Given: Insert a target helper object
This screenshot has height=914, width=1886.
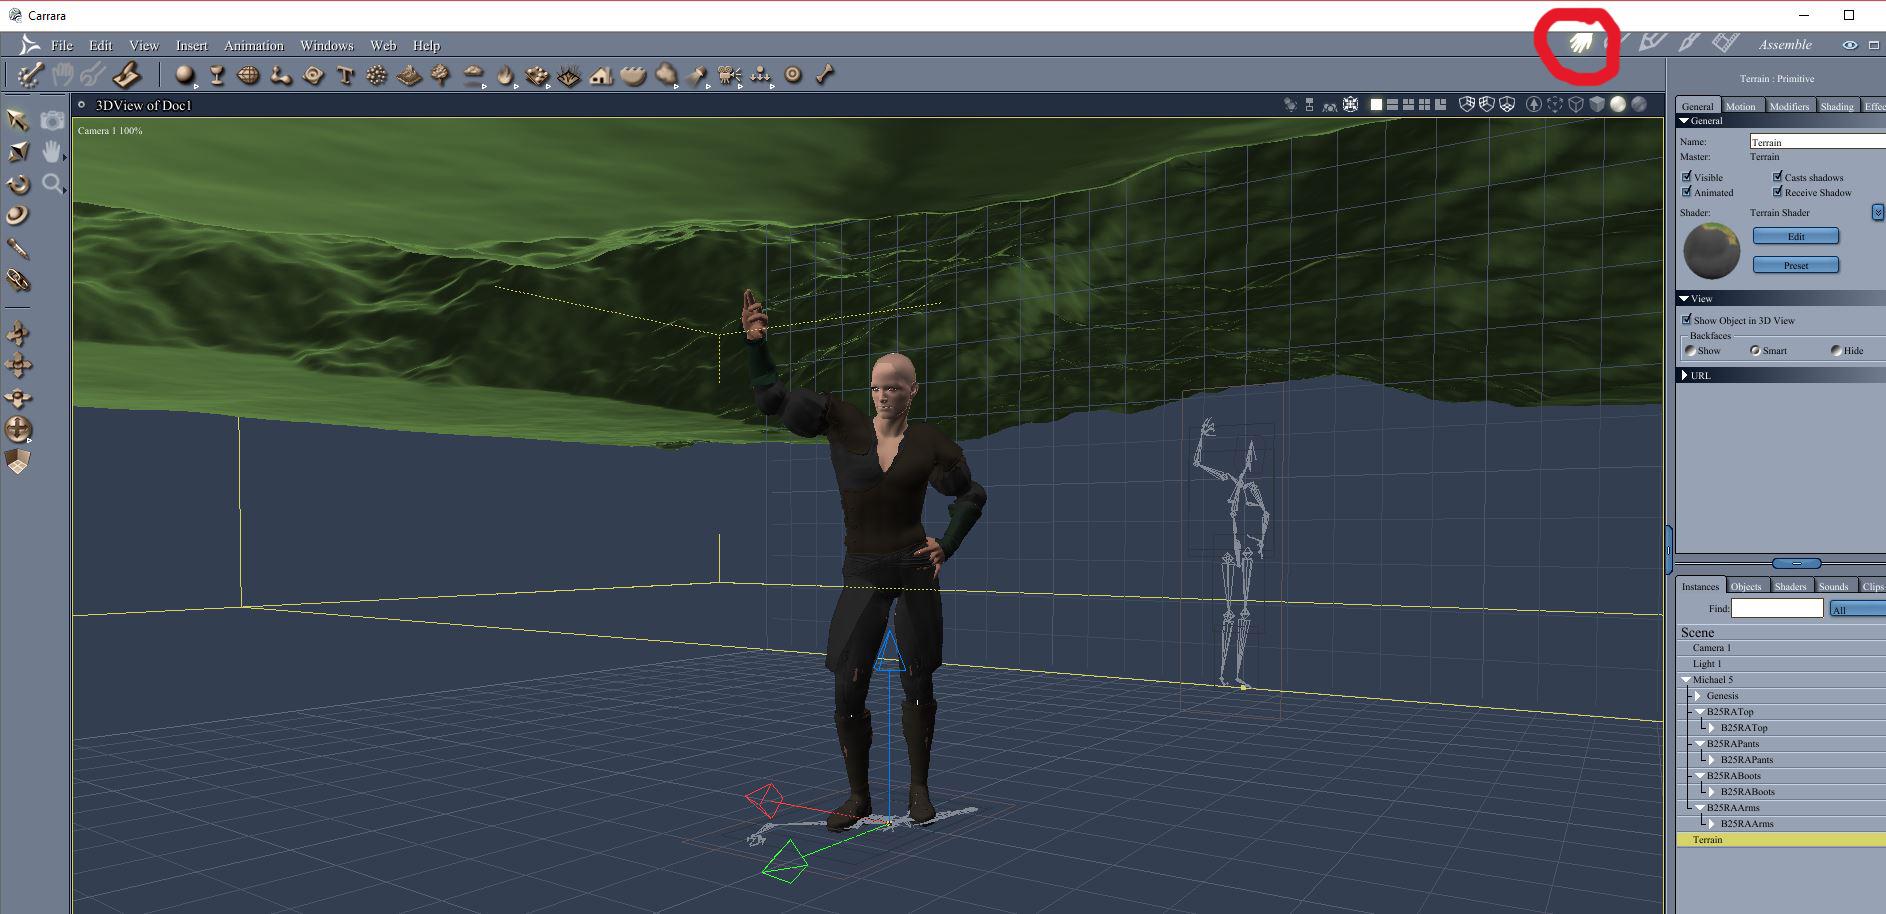Looking at the screenshot, I should click(793, 75).
